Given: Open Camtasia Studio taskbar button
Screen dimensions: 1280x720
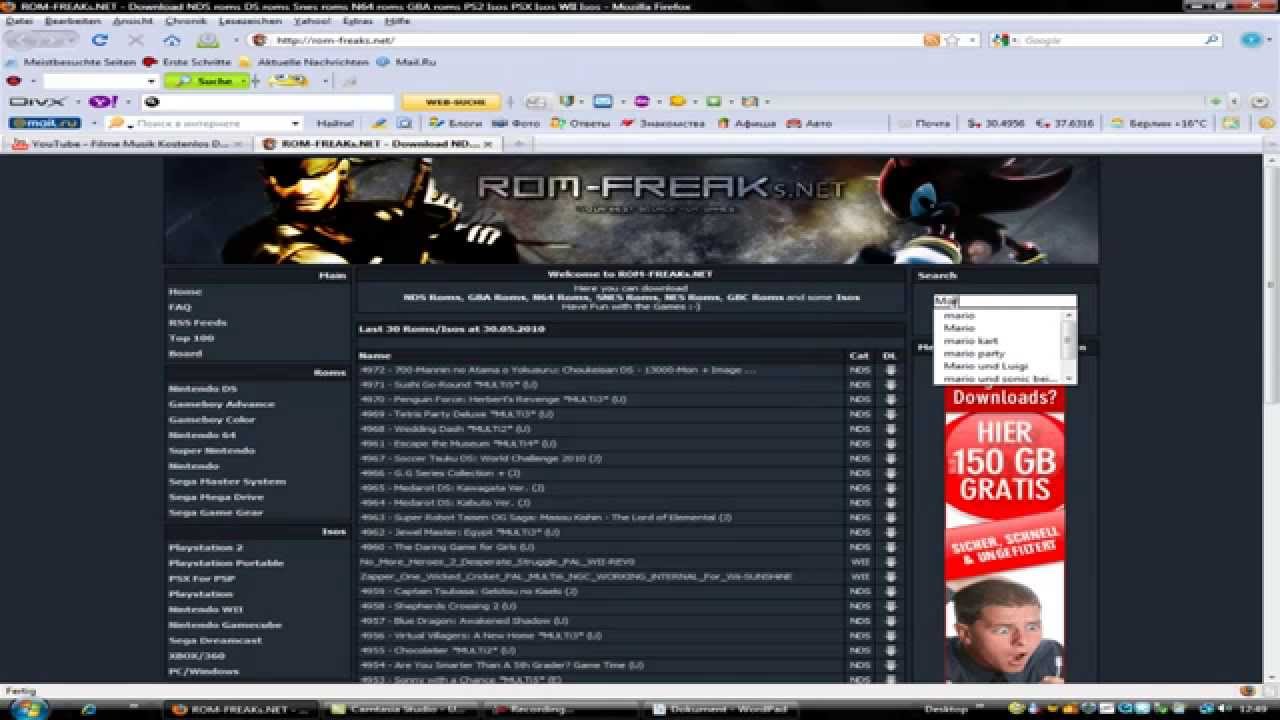Looking at the screenshot, I should (402, 709).
